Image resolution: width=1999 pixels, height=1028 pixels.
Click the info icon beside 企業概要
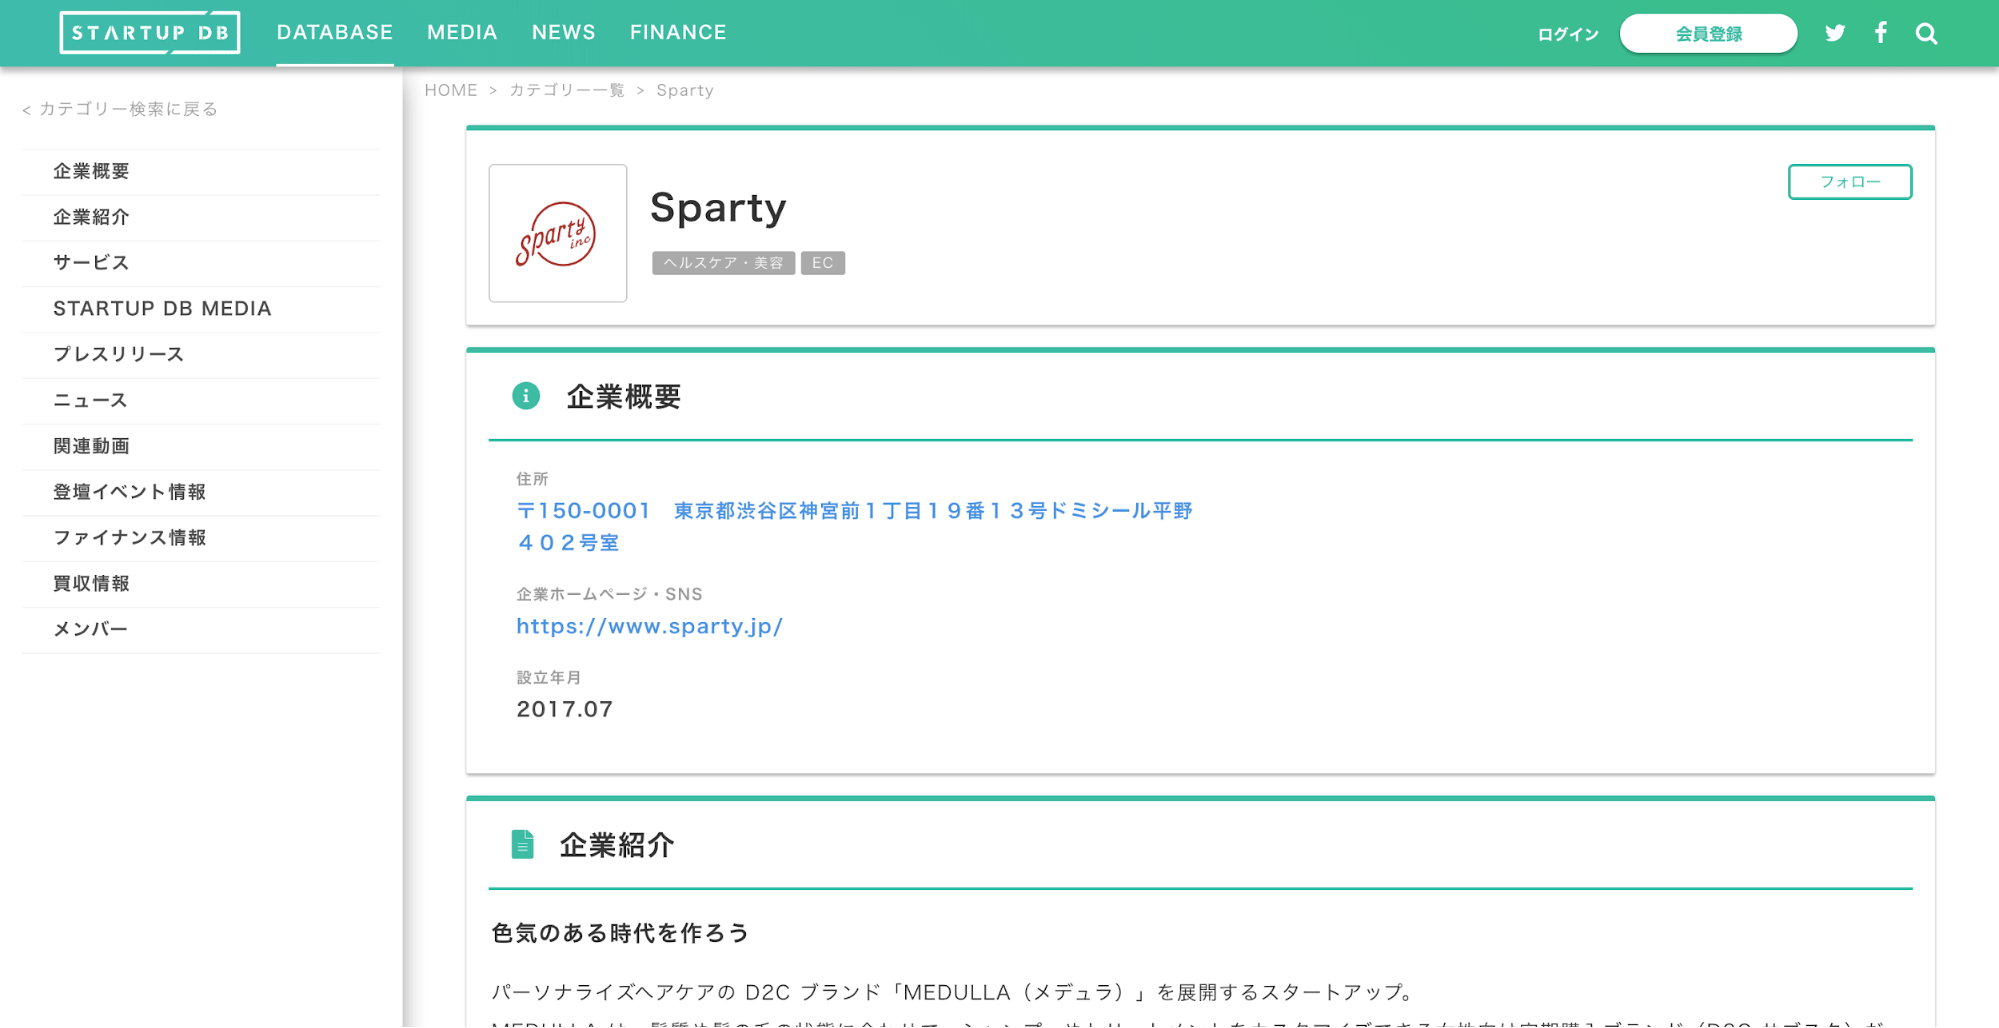526,396
